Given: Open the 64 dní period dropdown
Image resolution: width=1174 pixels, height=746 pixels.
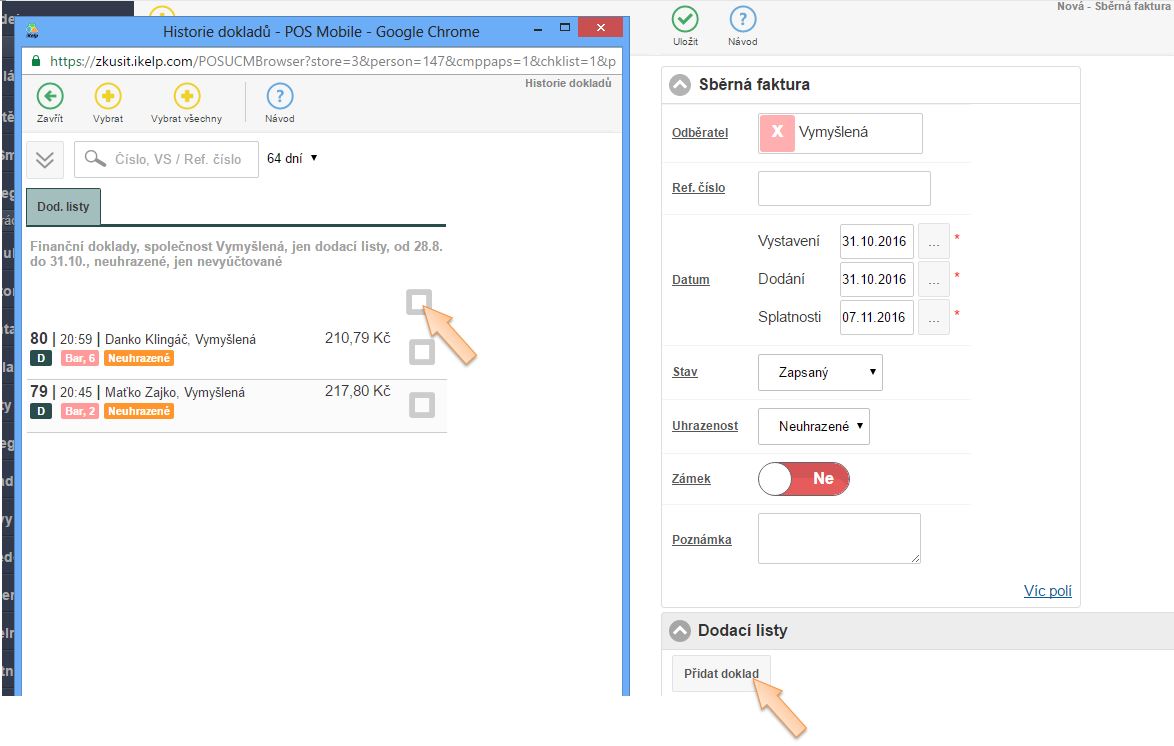Looking at the screenshot, I should [x=292, y=158].
